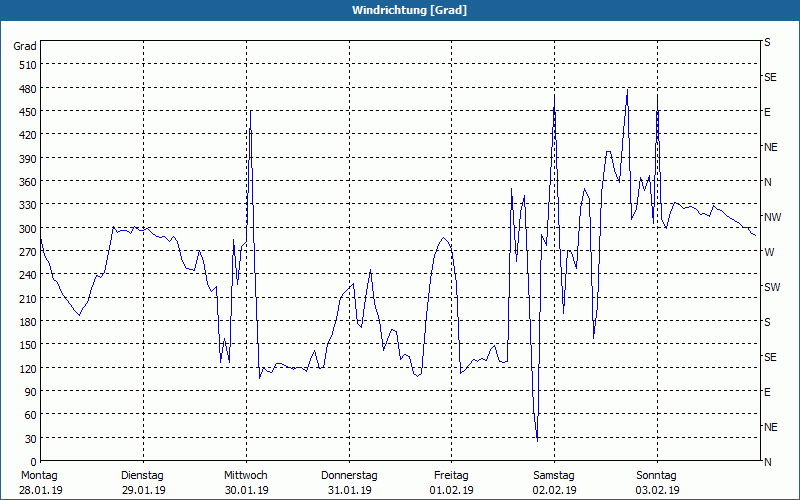Viewport: 800px width, 500px height.
Task: Click the E compass label beside 90
Action: pos(767,392)
